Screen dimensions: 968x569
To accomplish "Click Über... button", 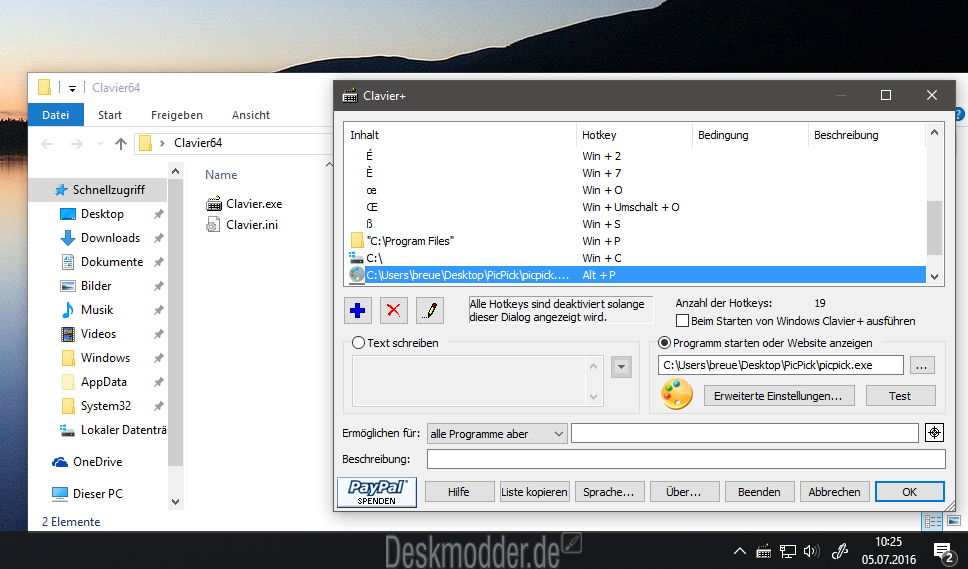I will 683,492.
